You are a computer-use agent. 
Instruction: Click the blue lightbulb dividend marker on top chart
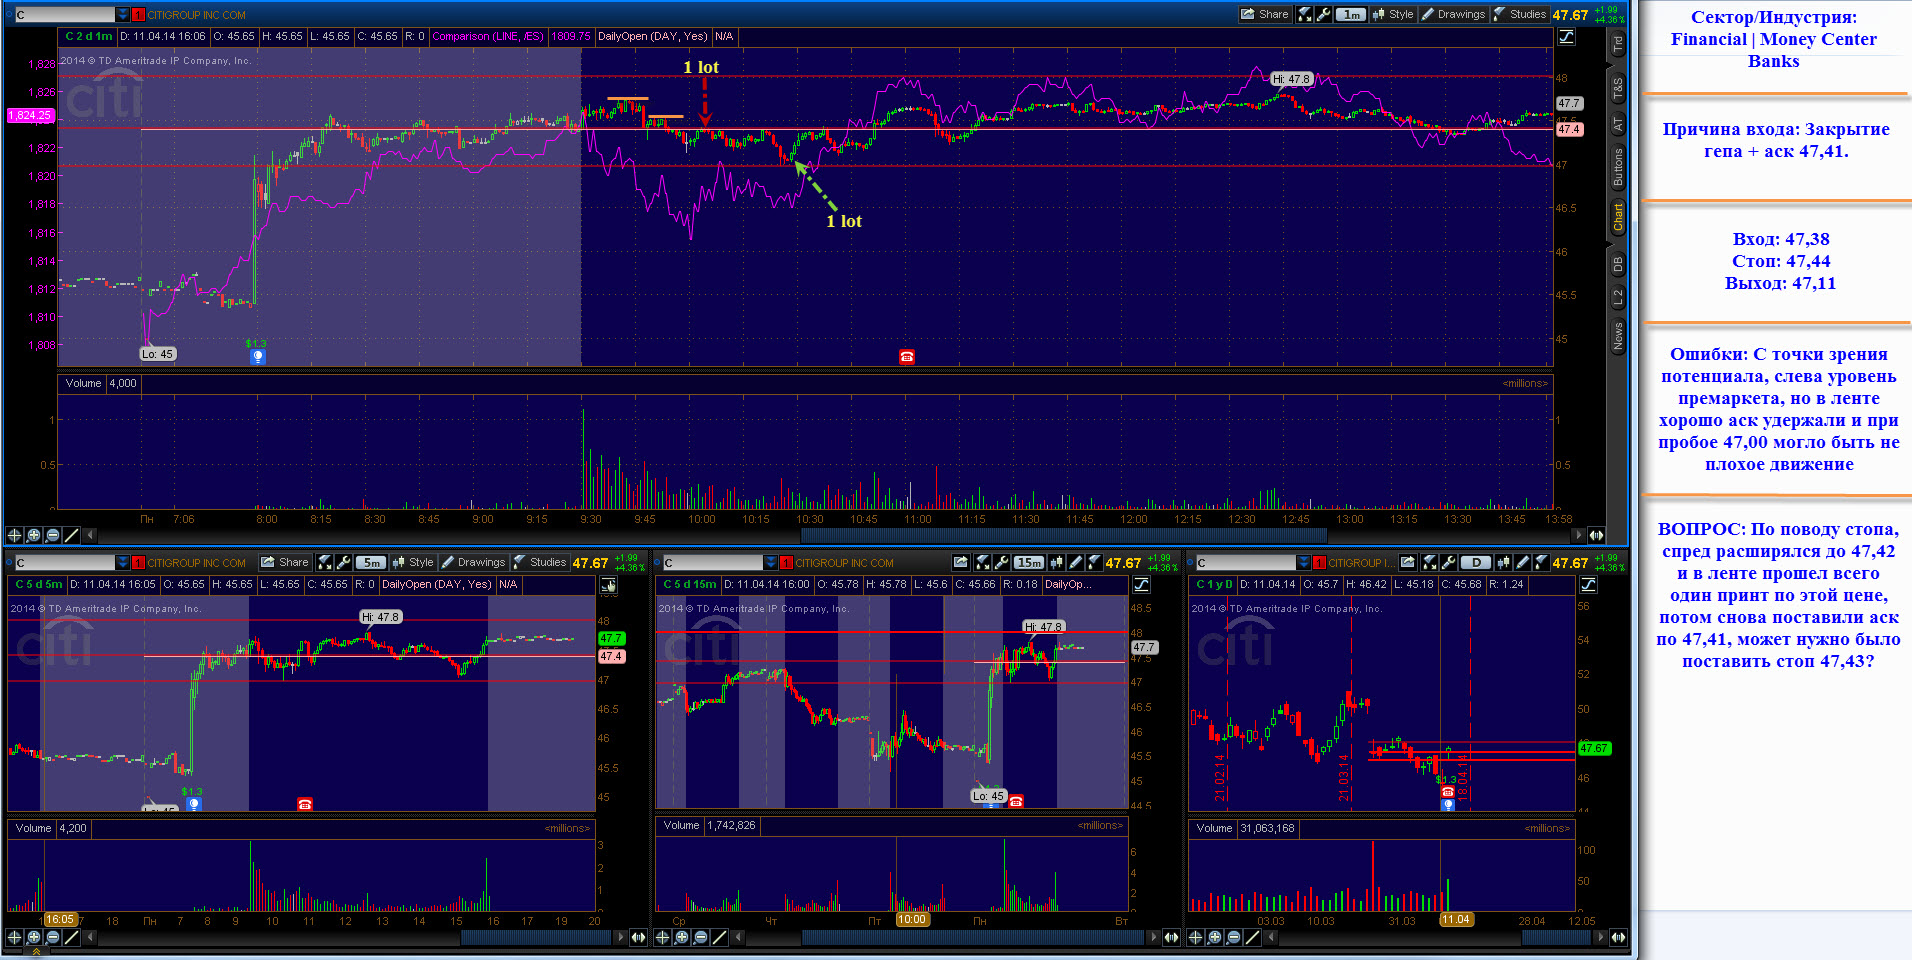click(257, 356)
